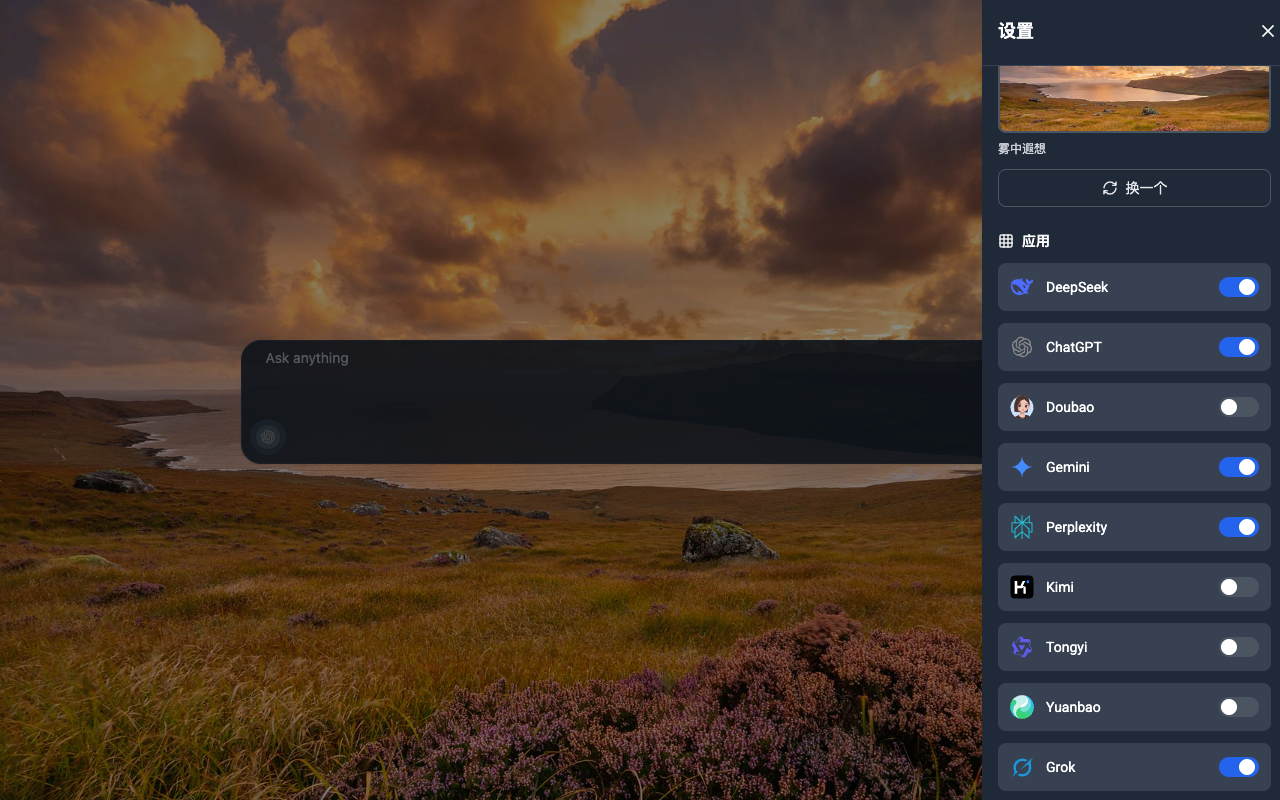Image resolution: width=1280 pixels, height=800 pixels.
Task: Click the 设置 panel title
Action: (x=1016, y=31)
